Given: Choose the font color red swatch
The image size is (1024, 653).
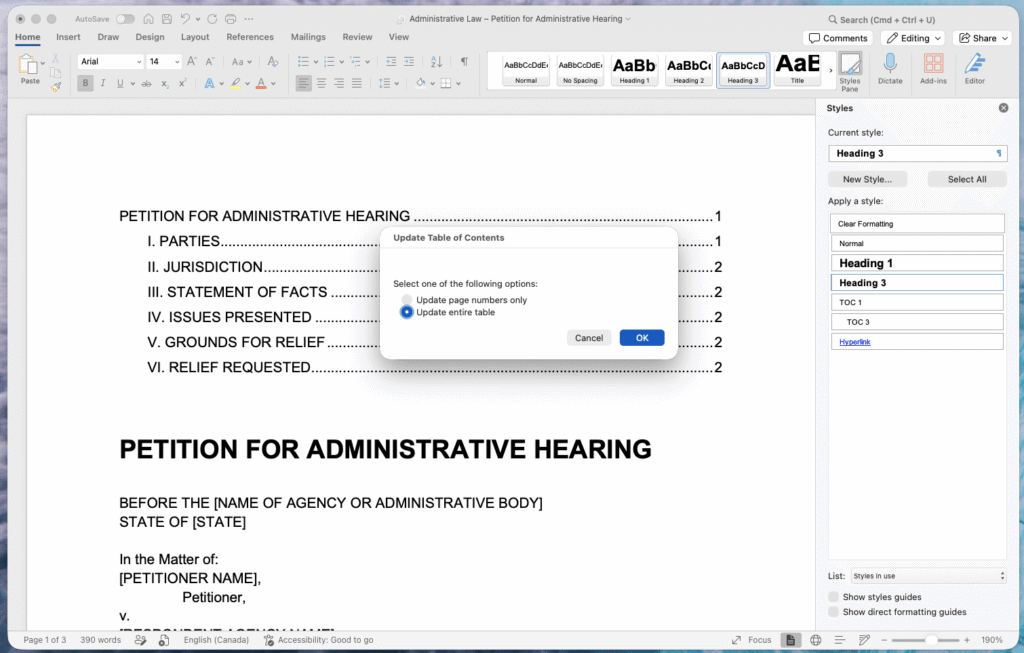Looking at the screenshot, I should pyautogui.click(x=261, y=83).
